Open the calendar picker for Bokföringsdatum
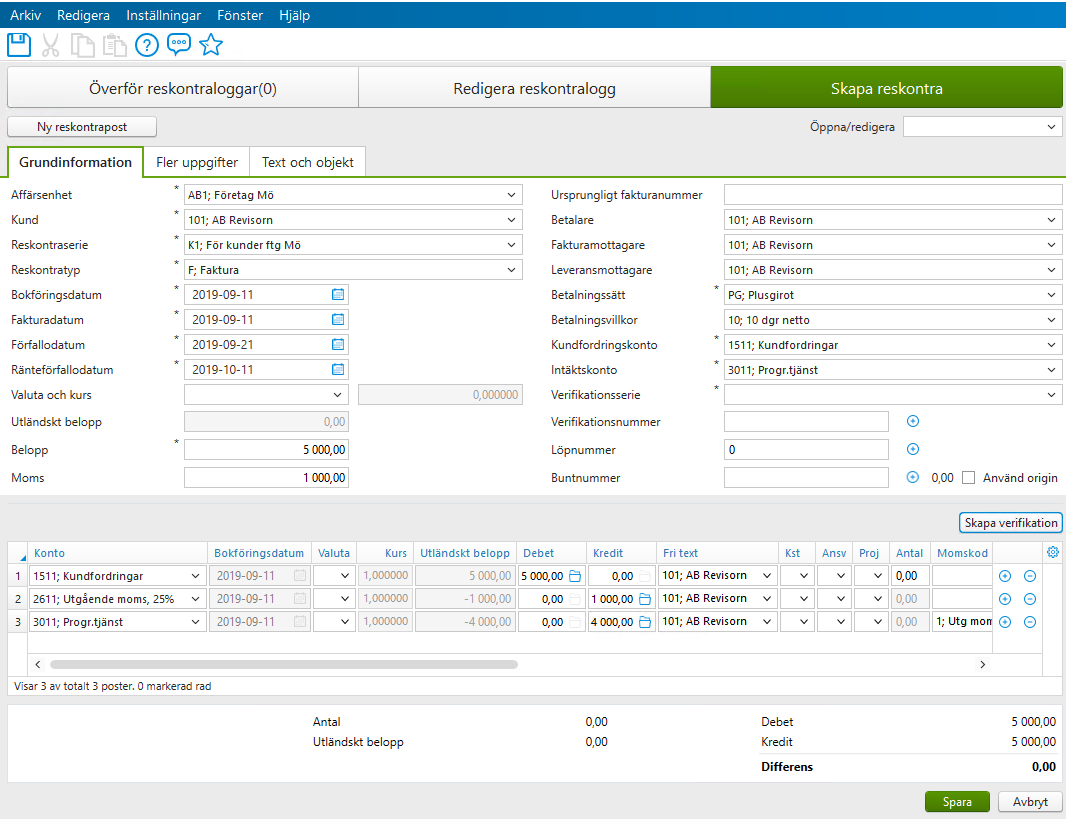The image size is (1066, 819). (337, 294)
